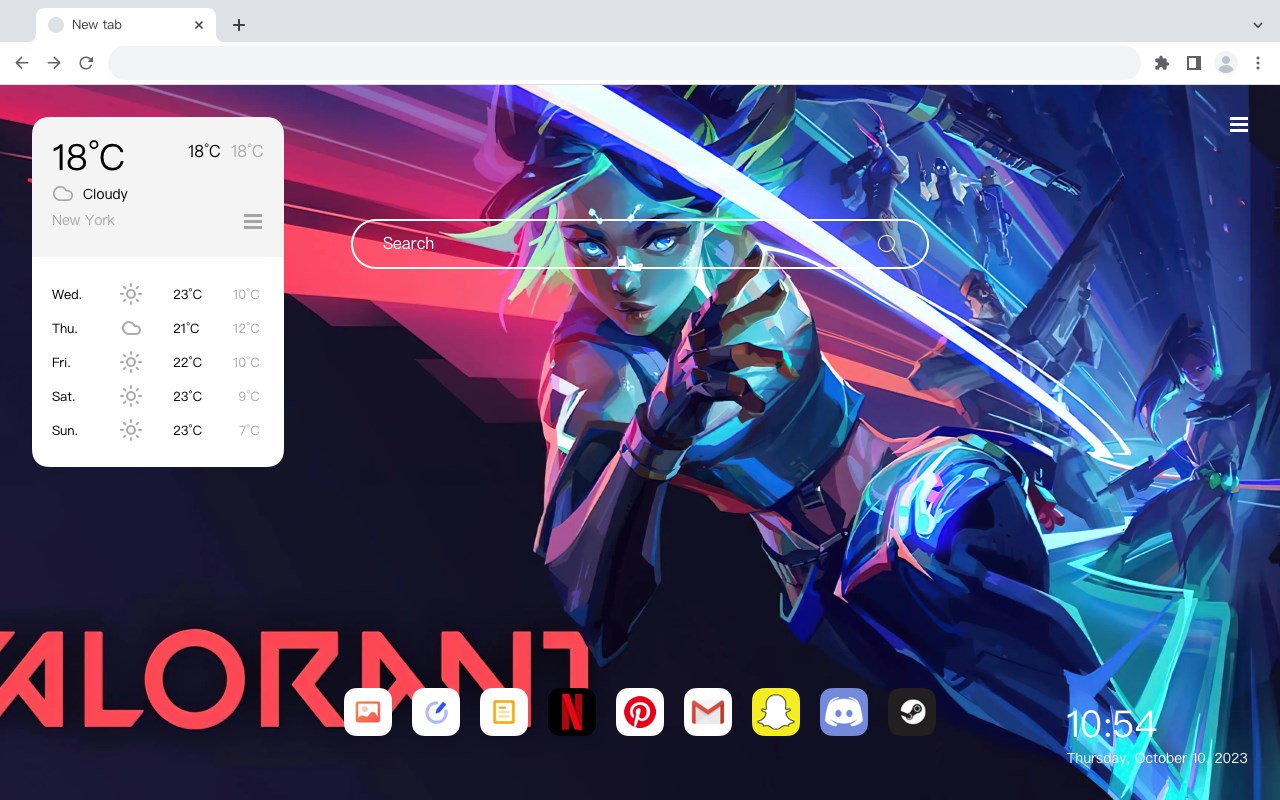Launch the Netflix shortcut
This screenshot has width=1280, height=800.
572,712
